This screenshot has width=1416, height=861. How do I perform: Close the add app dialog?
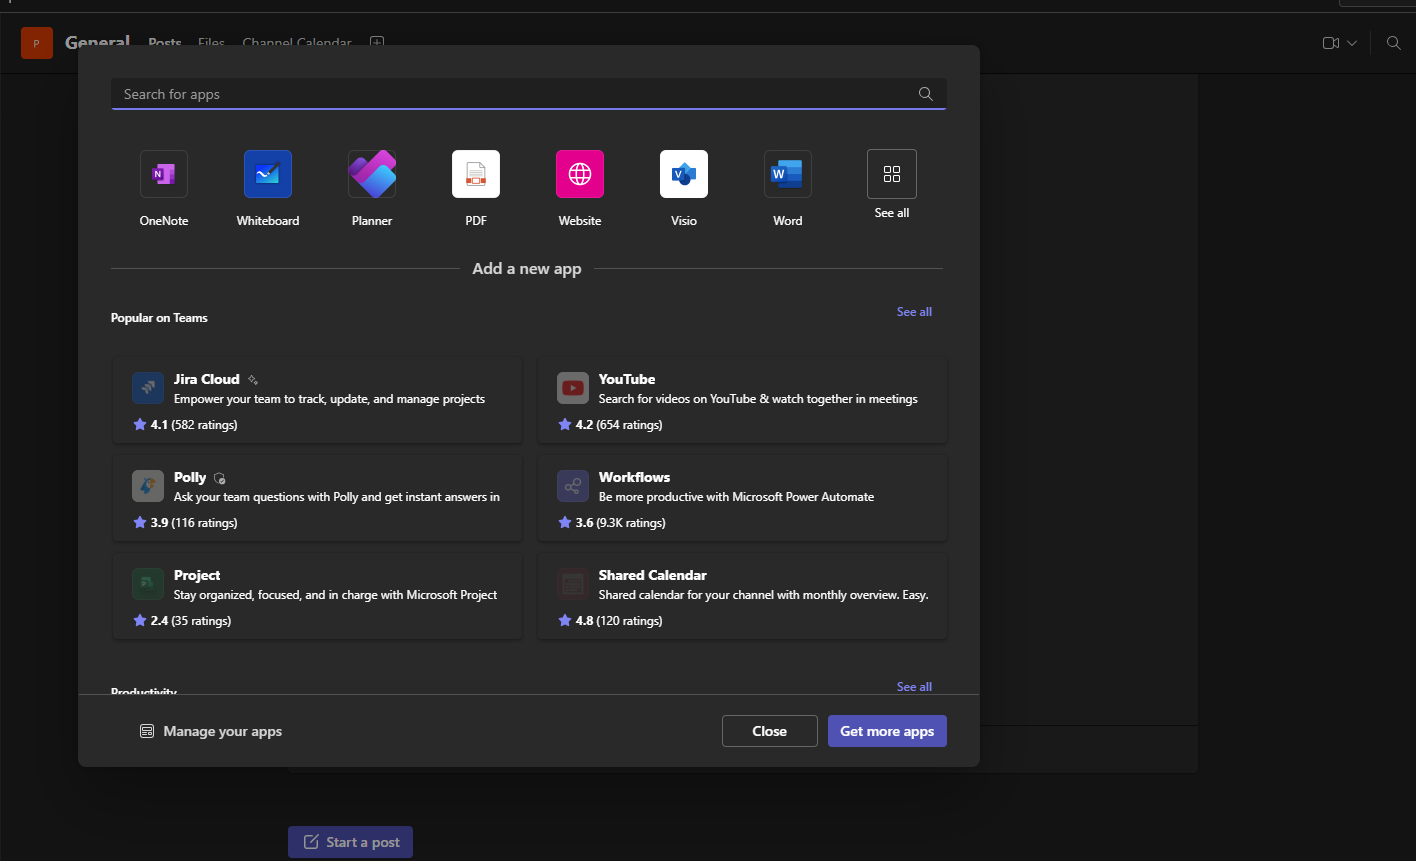(770, 731)
